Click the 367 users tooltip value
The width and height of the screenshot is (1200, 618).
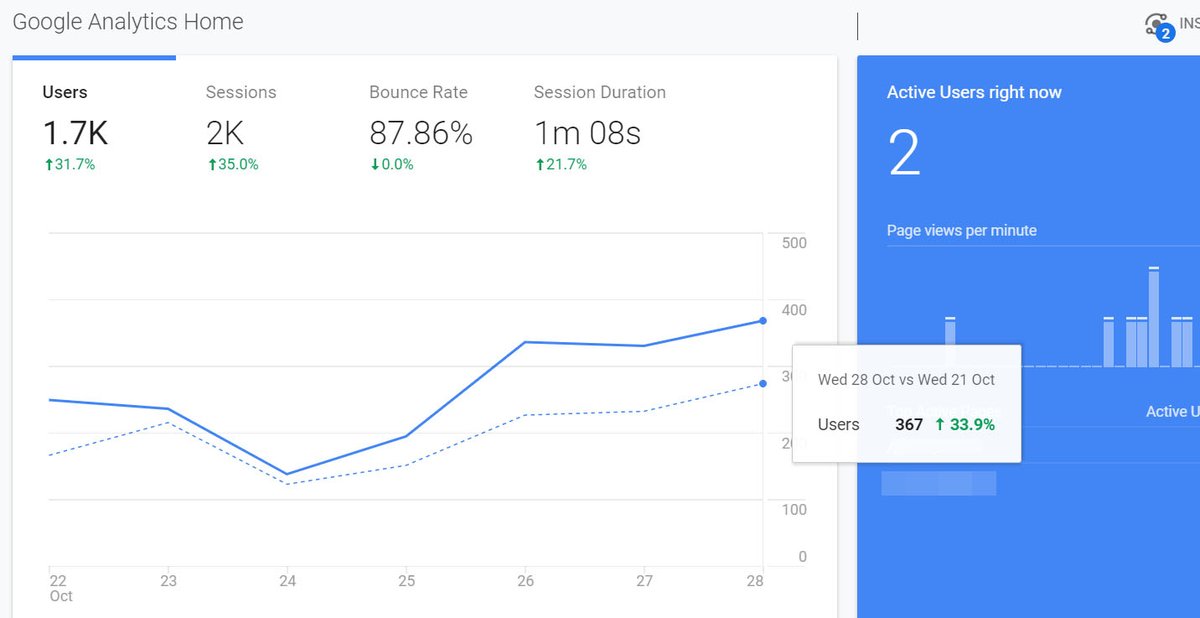909,424
